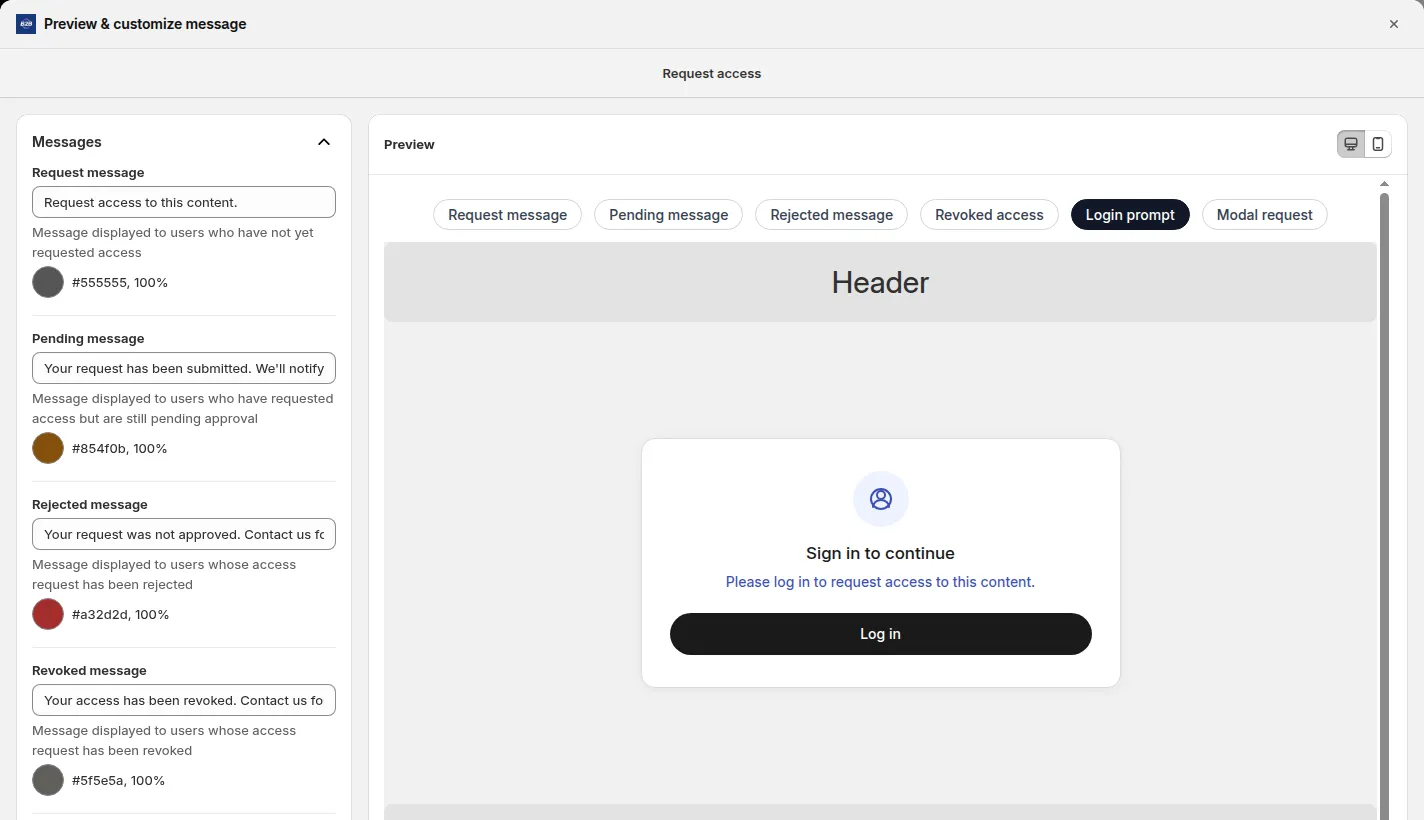Switch preview to desktop view

point(1351,144)
